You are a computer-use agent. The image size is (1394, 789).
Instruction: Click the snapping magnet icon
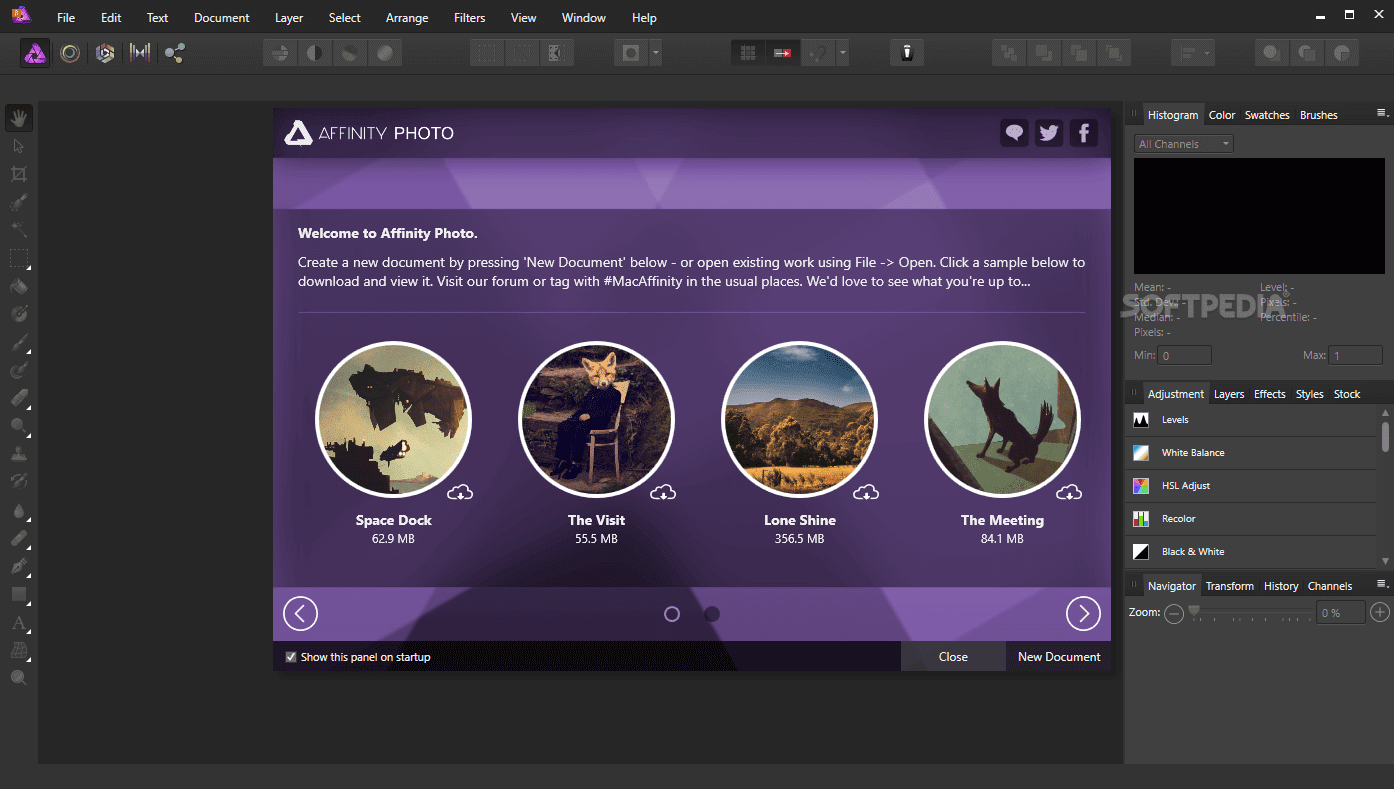click(x=818, y=53)
